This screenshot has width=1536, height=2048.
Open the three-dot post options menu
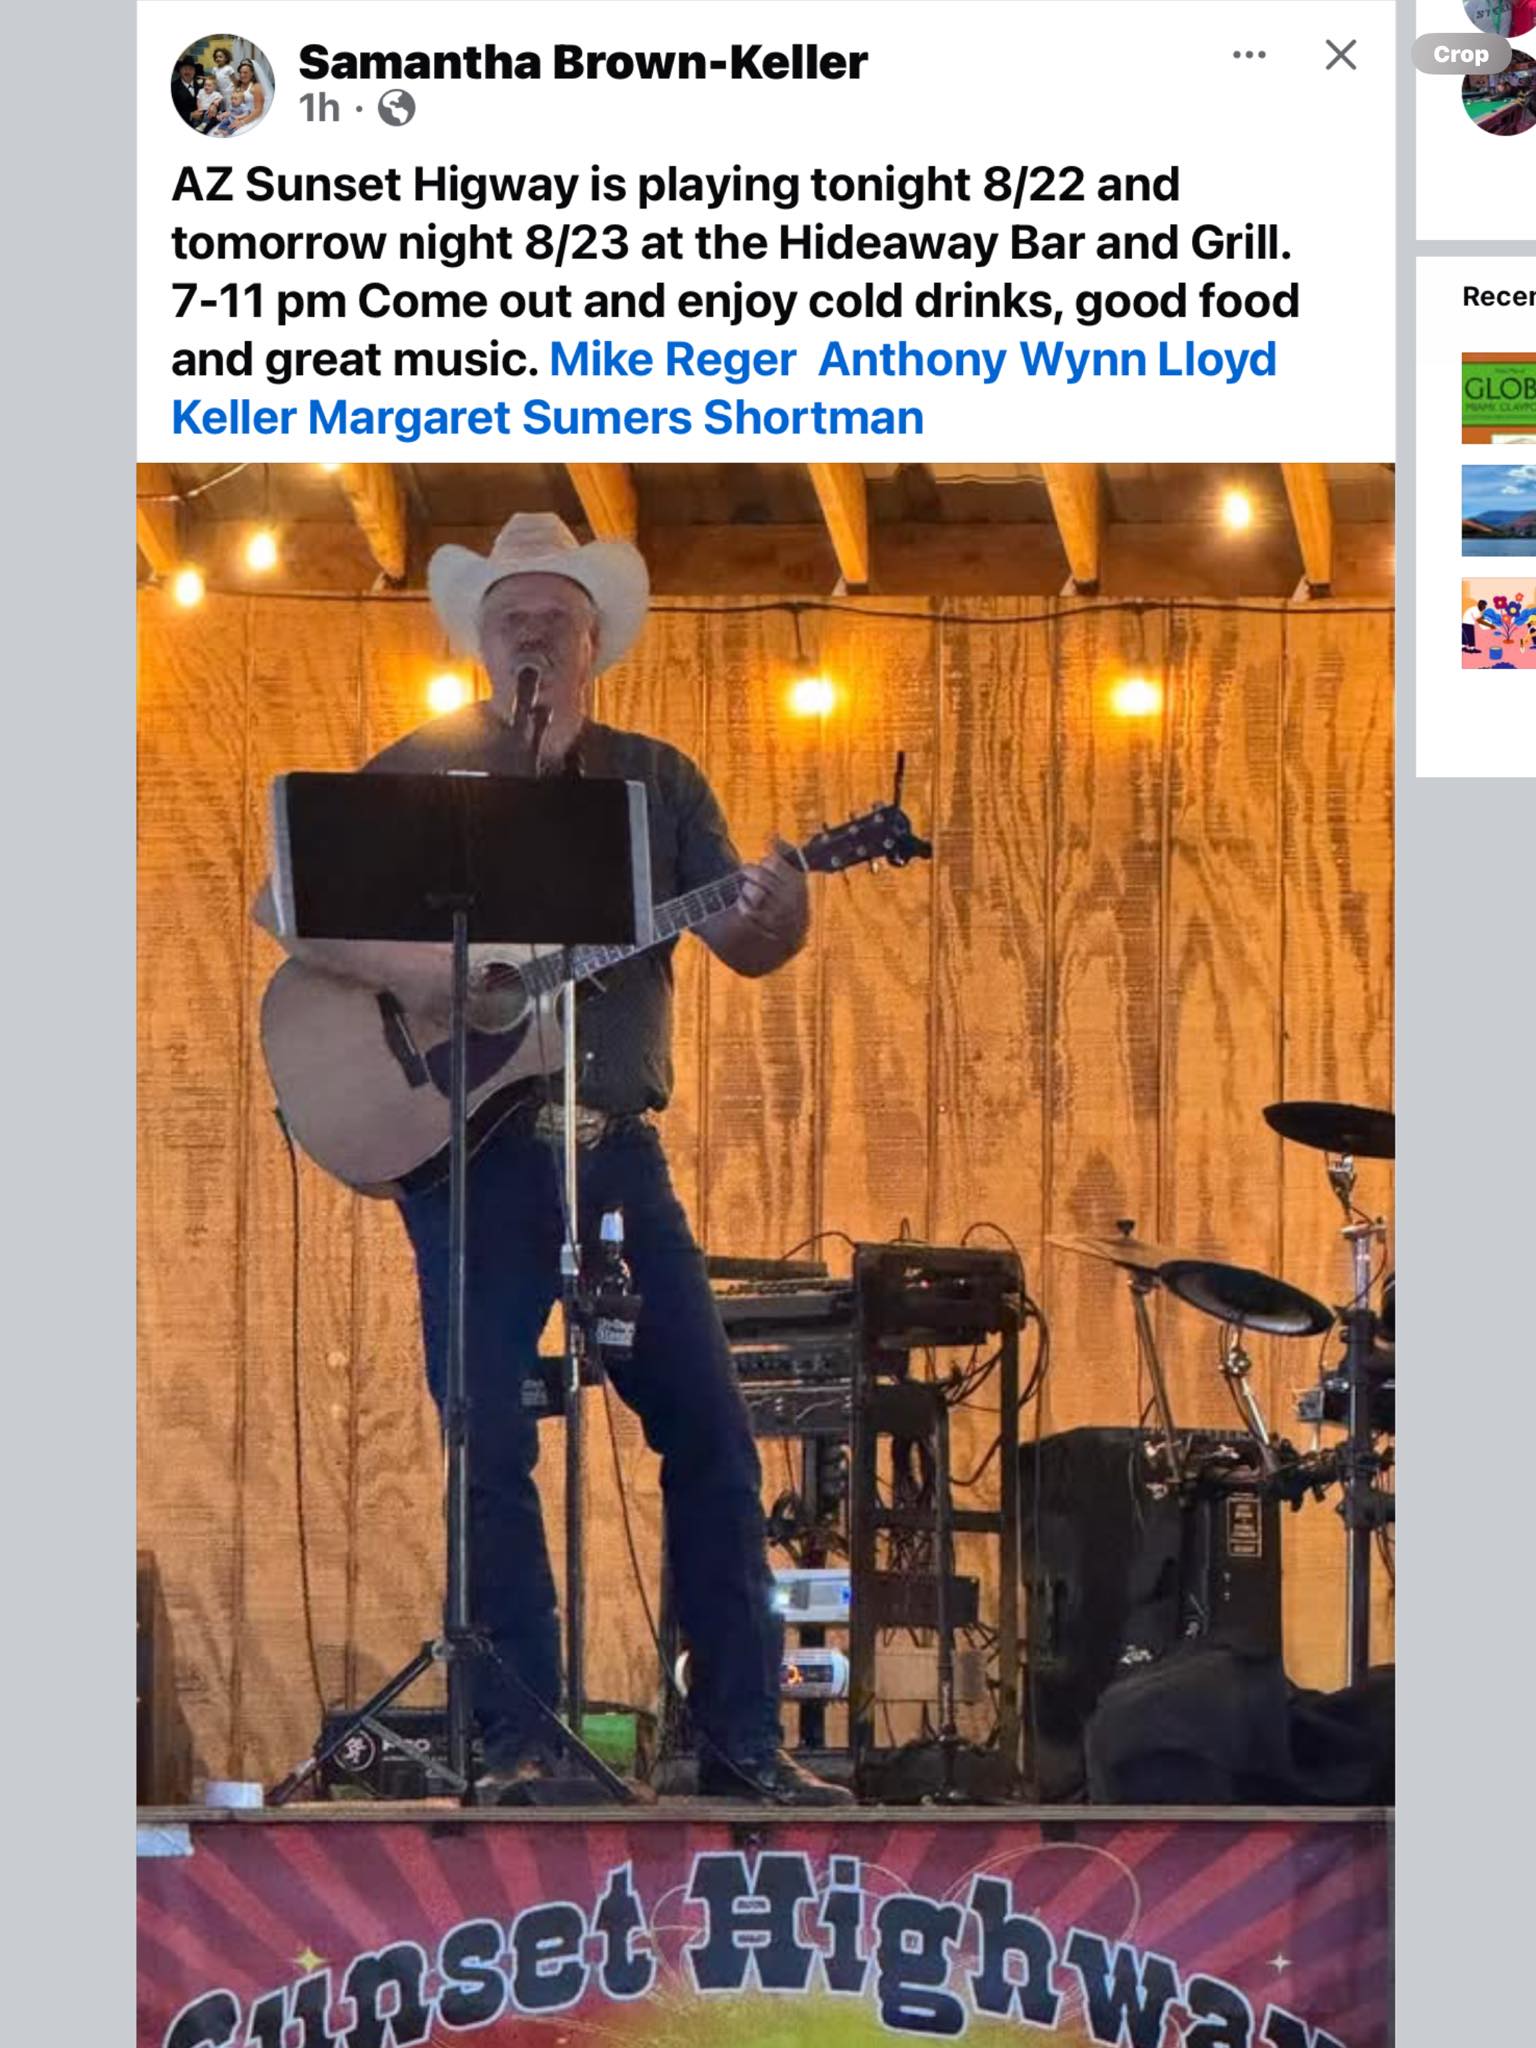pos(1249,55)
